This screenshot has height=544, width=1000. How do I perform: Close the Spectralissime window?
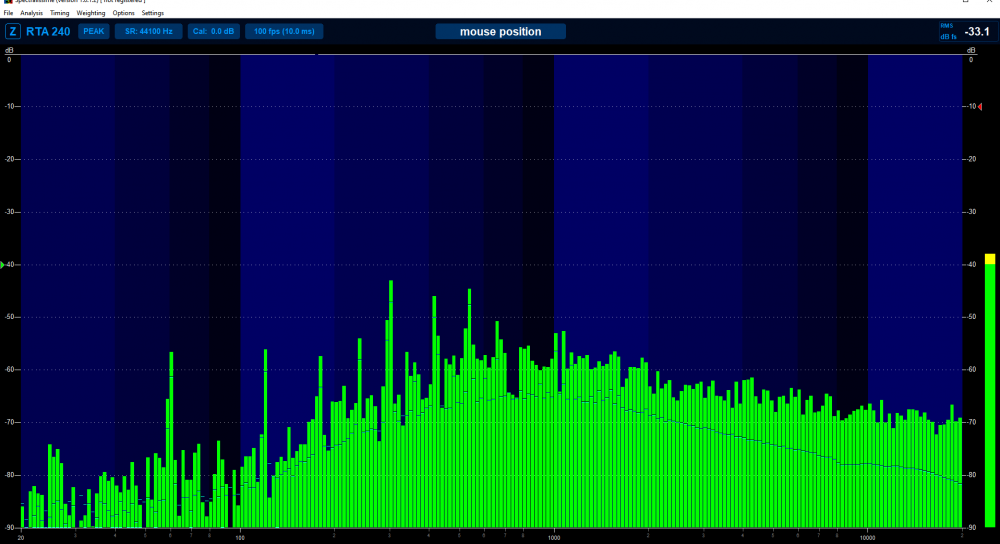pos(989,2)
